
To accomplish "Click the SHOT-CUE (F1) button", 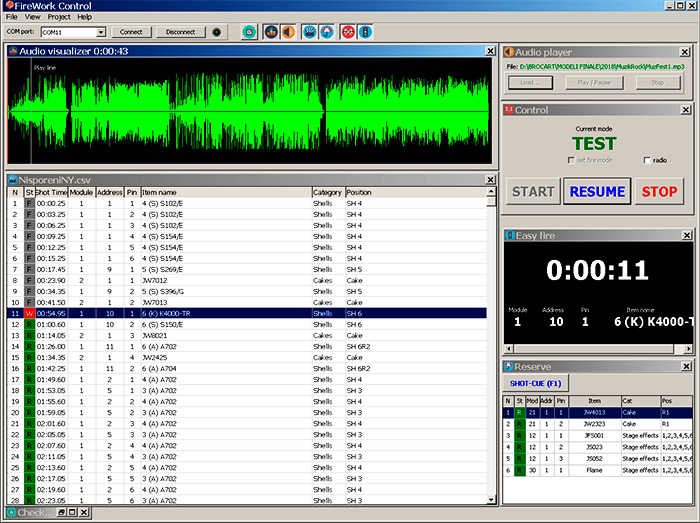I will [536, 383].
